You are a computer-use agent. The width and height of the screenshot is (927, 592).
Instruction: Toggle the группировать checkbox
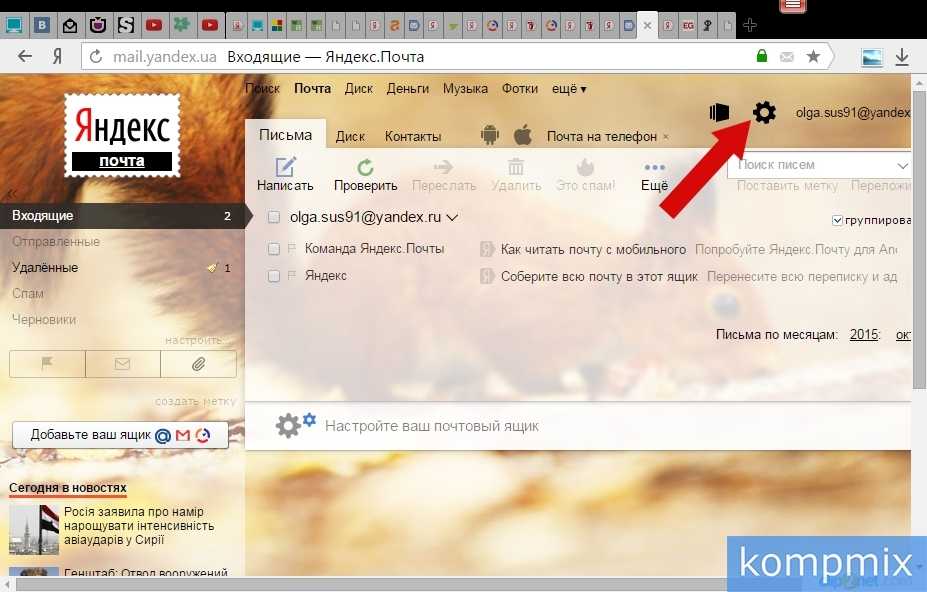coord(837,221)
